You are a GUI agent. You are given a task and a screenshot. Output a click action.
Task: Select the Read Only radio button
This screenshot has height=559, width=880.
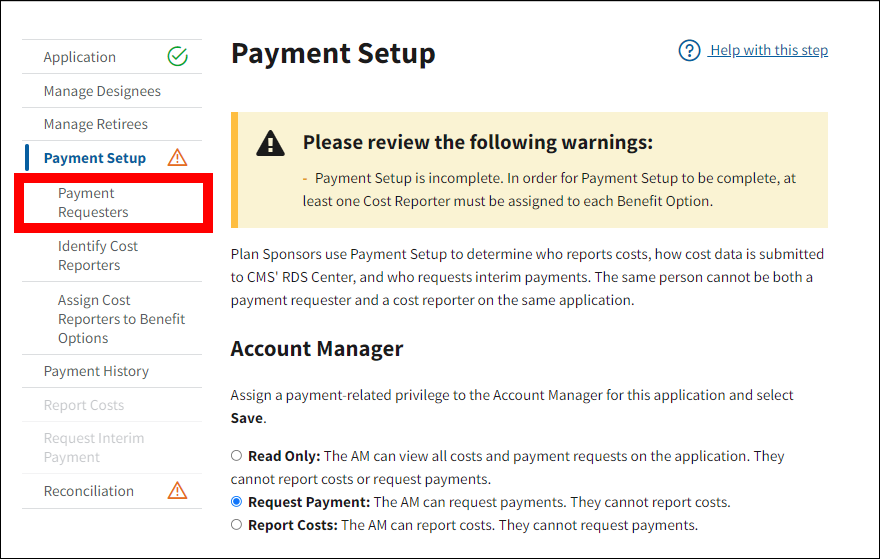[x=237, y=456]
